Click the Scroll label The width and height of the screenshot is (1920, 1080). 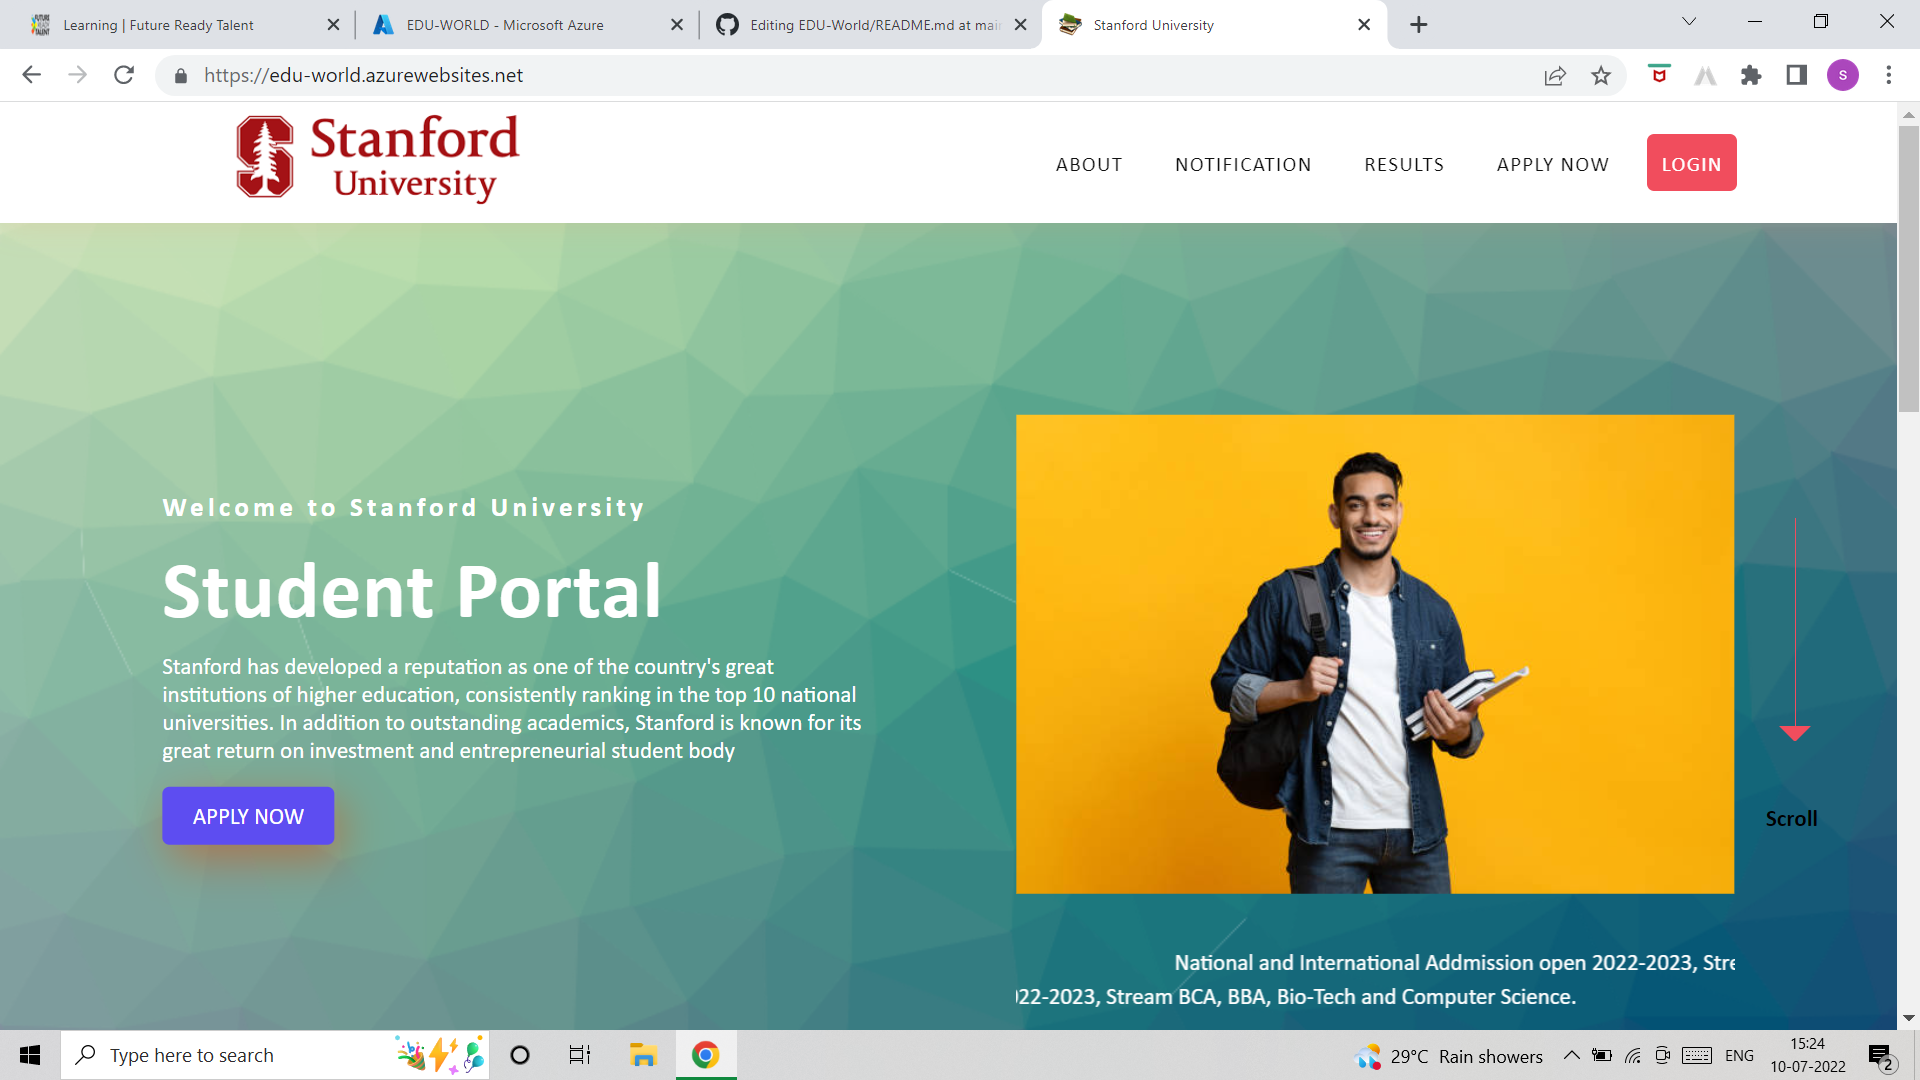1791,819
